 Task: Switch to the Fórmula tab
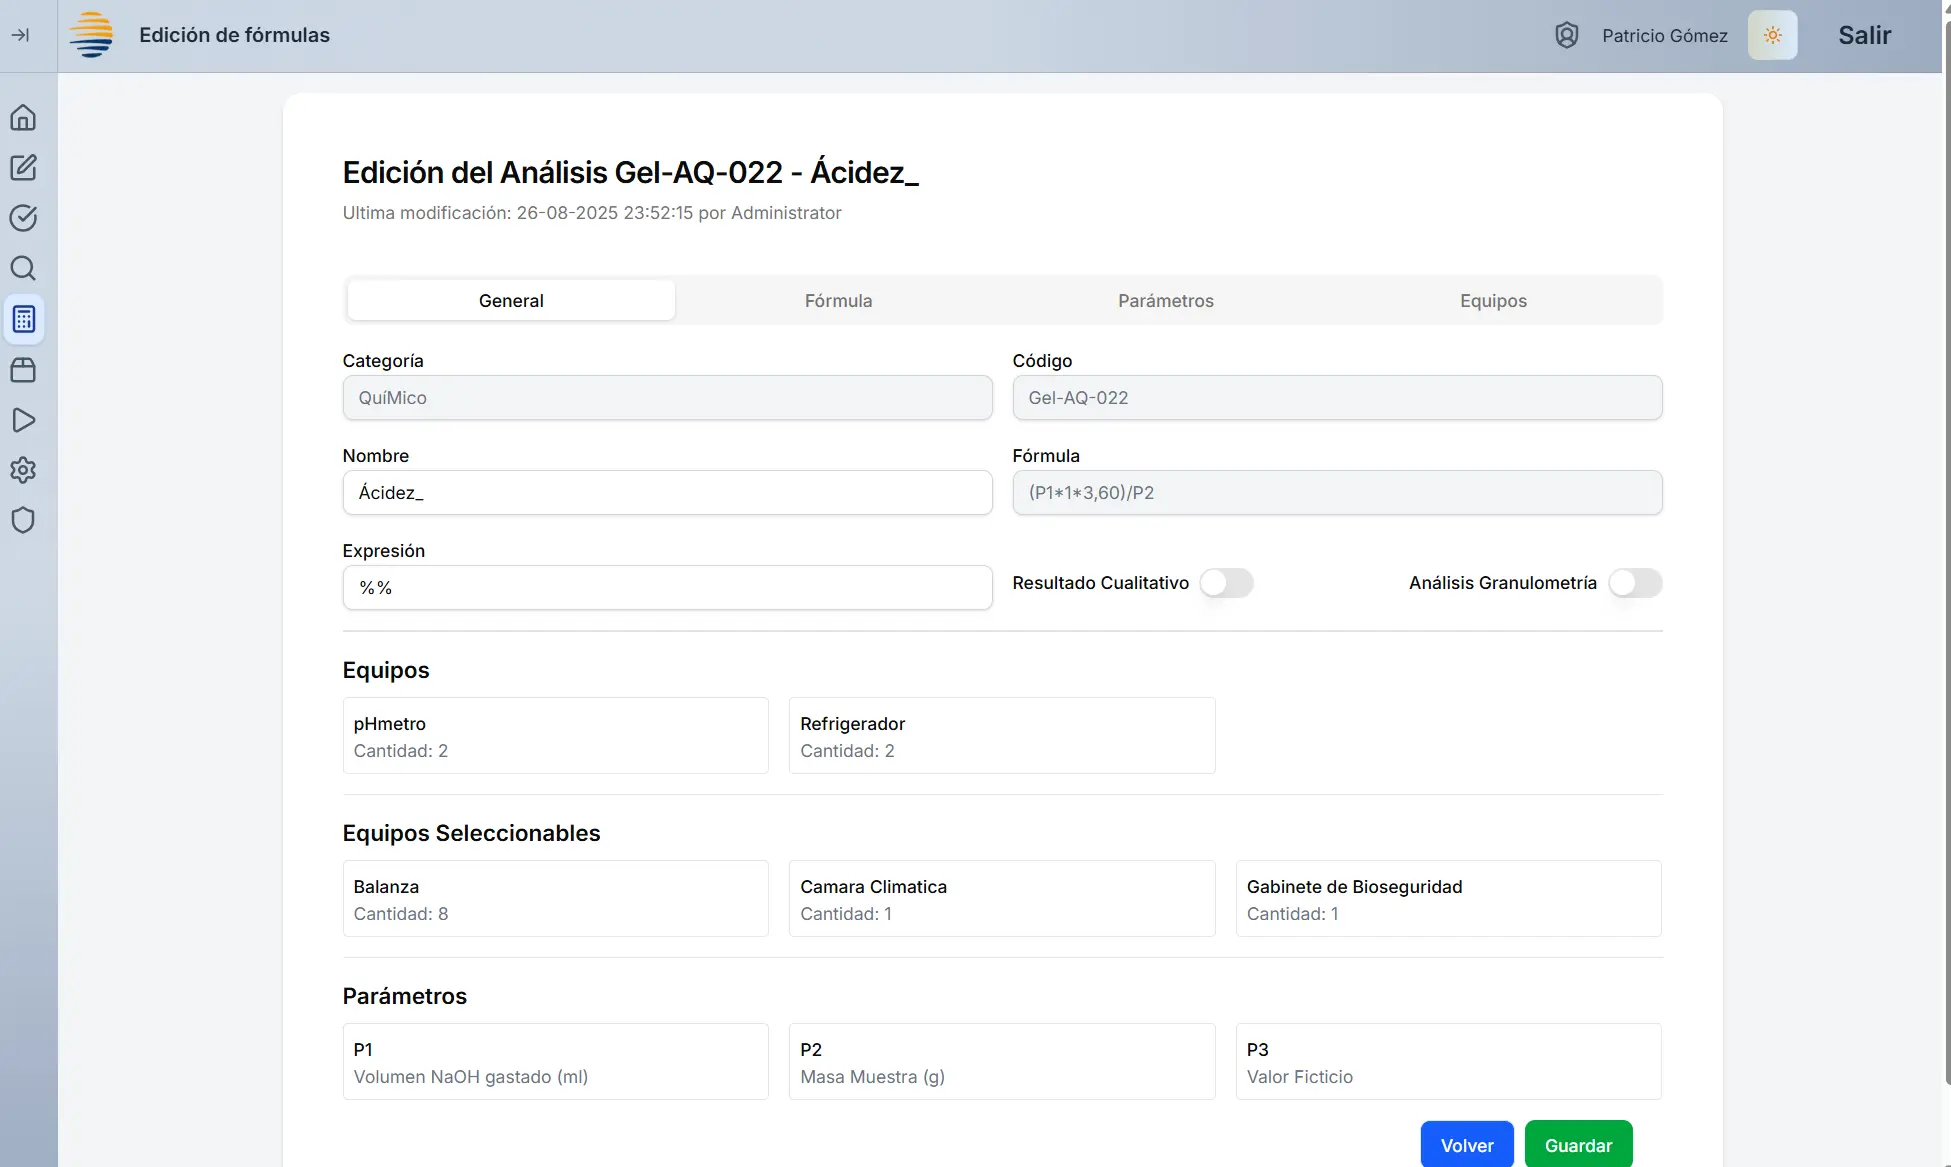coord(838,301)
